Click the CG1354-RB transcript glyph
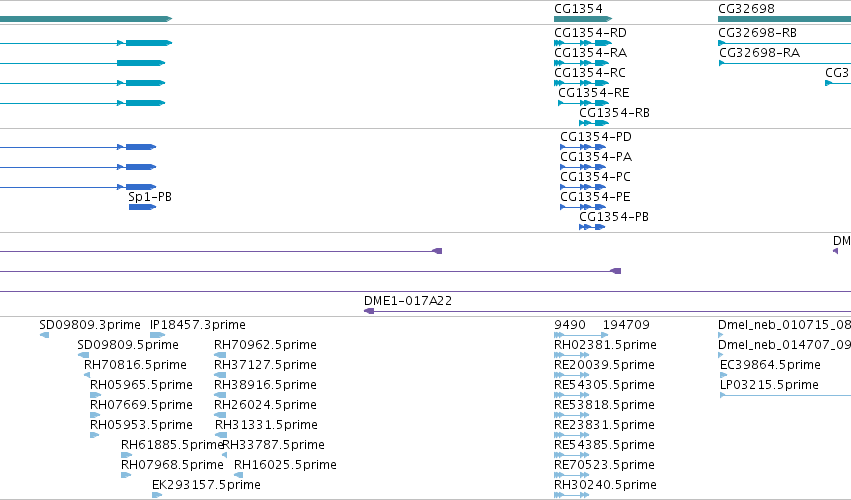Image resolution: width=851 pixels, height=500 pixels. (x=594, y=123)
